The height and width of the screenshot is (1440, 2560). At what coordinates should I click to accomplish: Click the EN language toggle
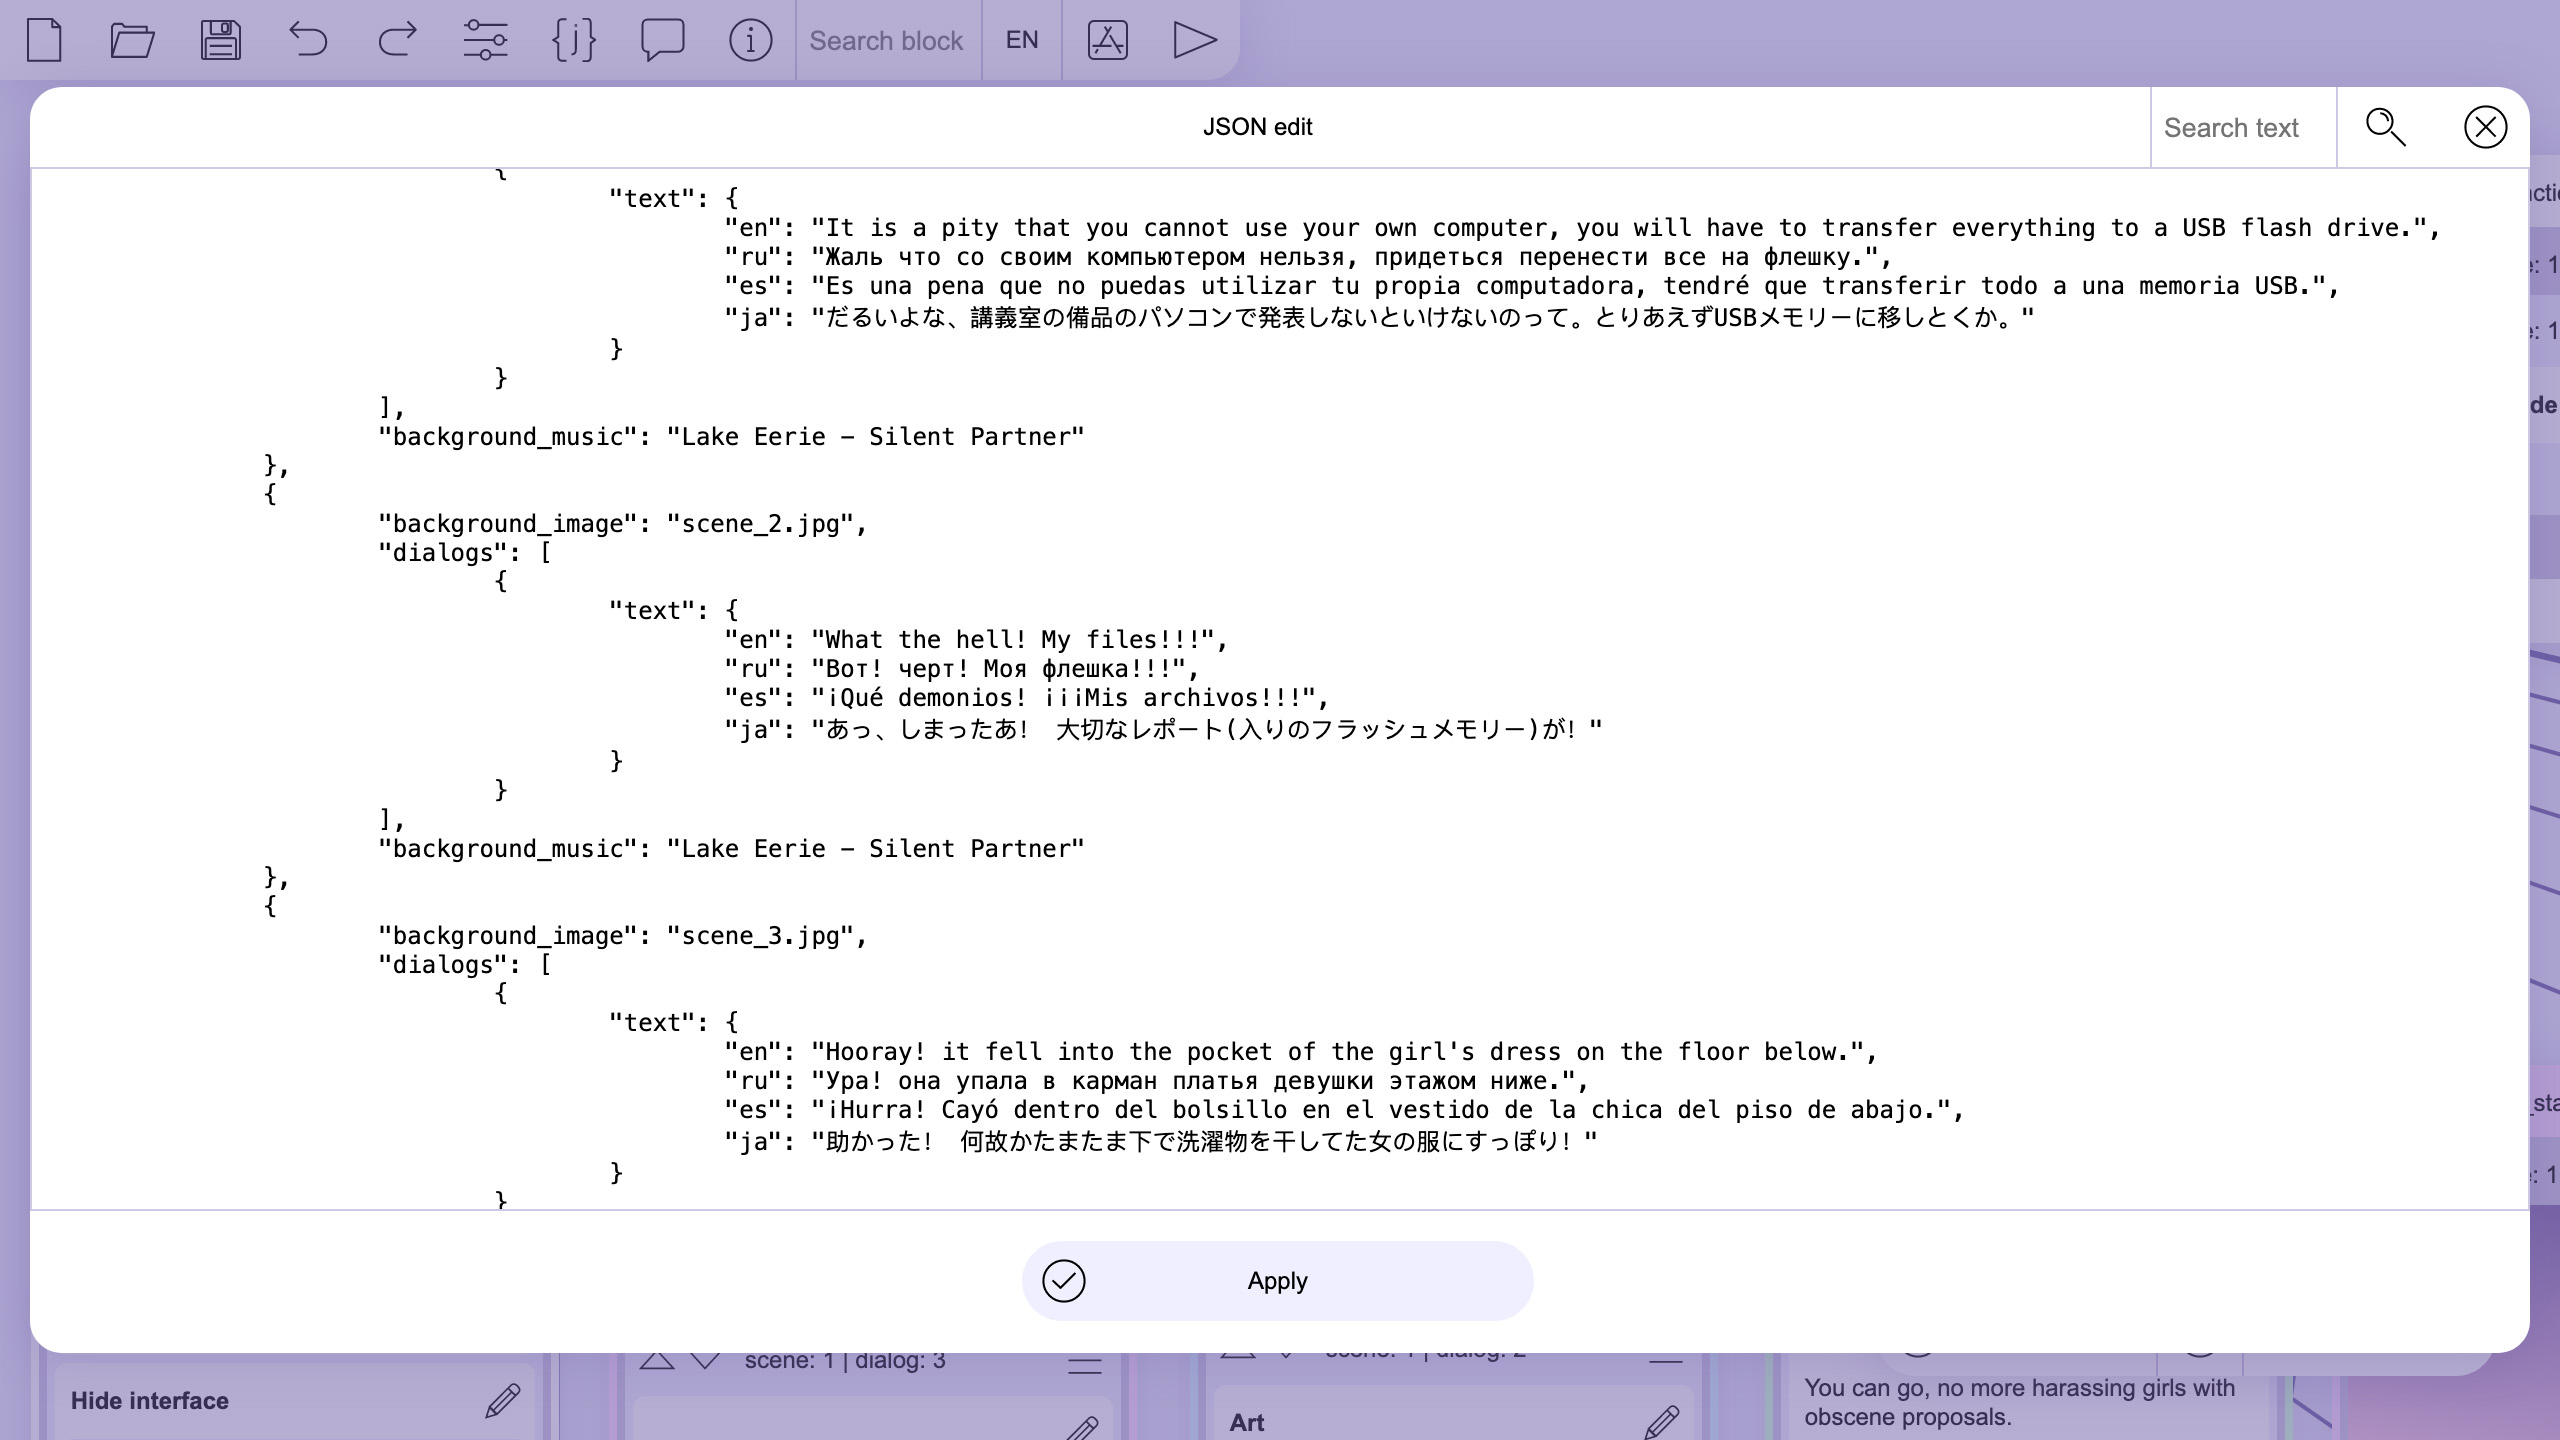(1022, 39)
